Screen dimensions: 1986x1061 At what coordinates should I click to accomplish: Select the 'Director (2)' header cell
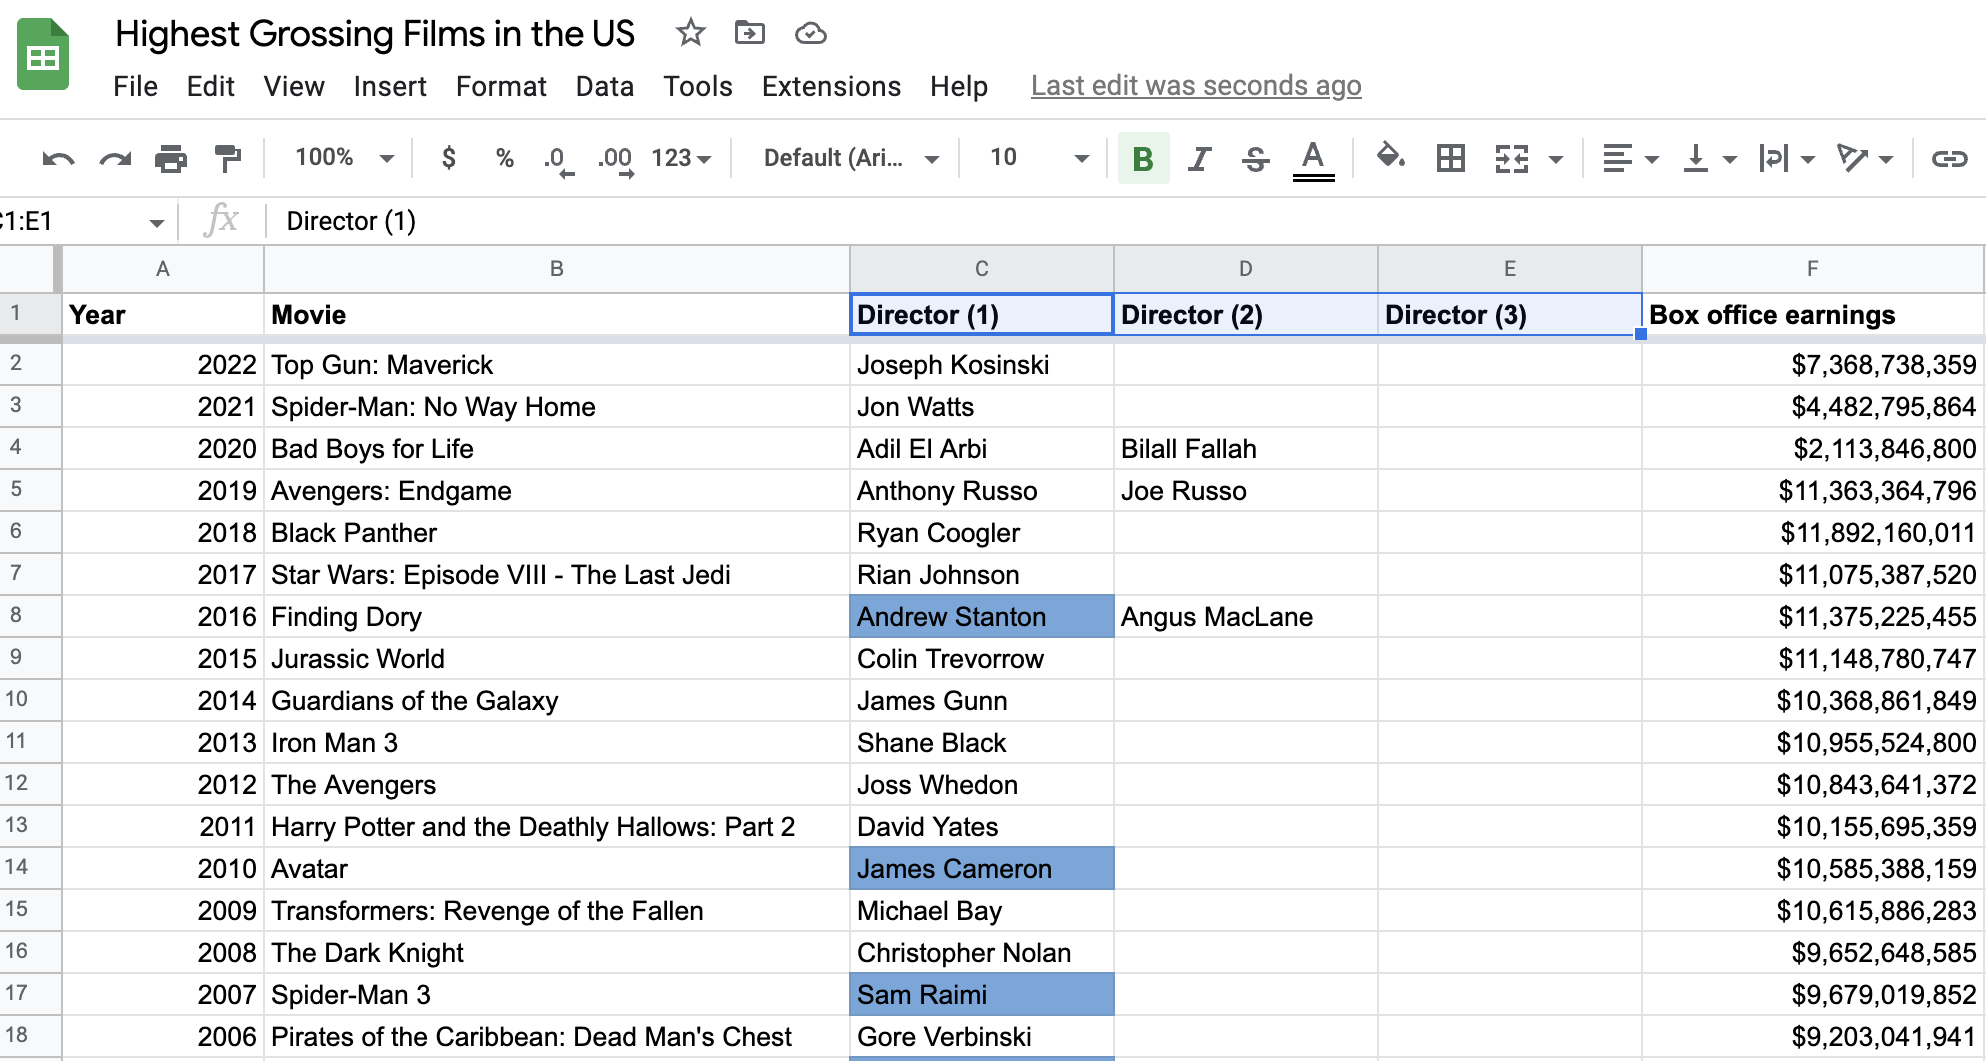[1246, 314]
